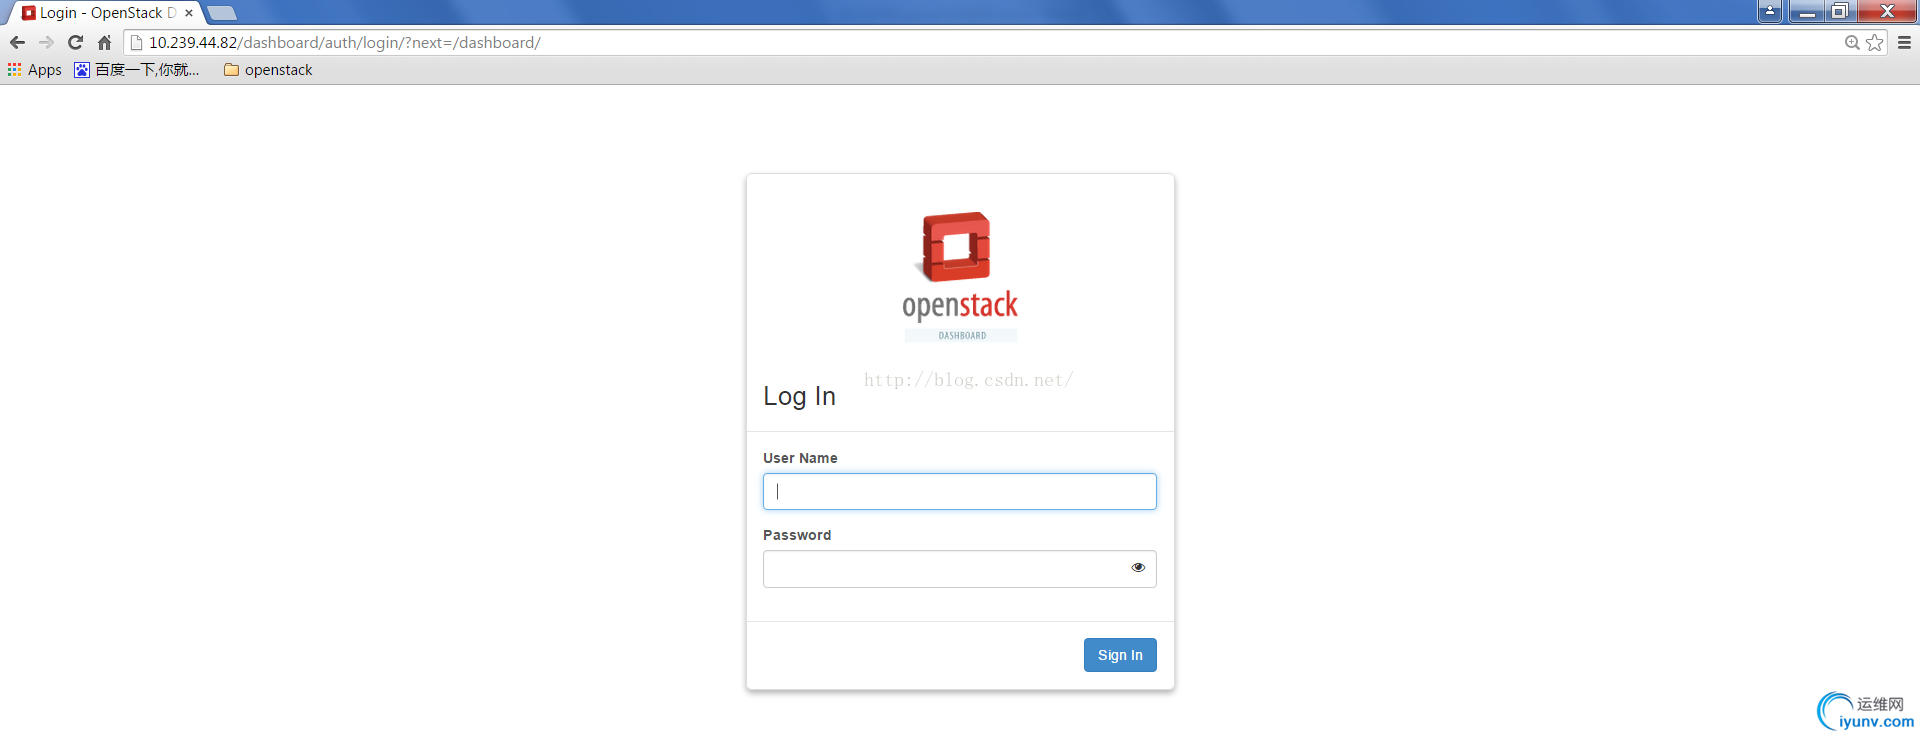The height and width of the screenshot is (738, 1920).
Task: Open the openstack bookmarks folder
Action: point(268,69)
